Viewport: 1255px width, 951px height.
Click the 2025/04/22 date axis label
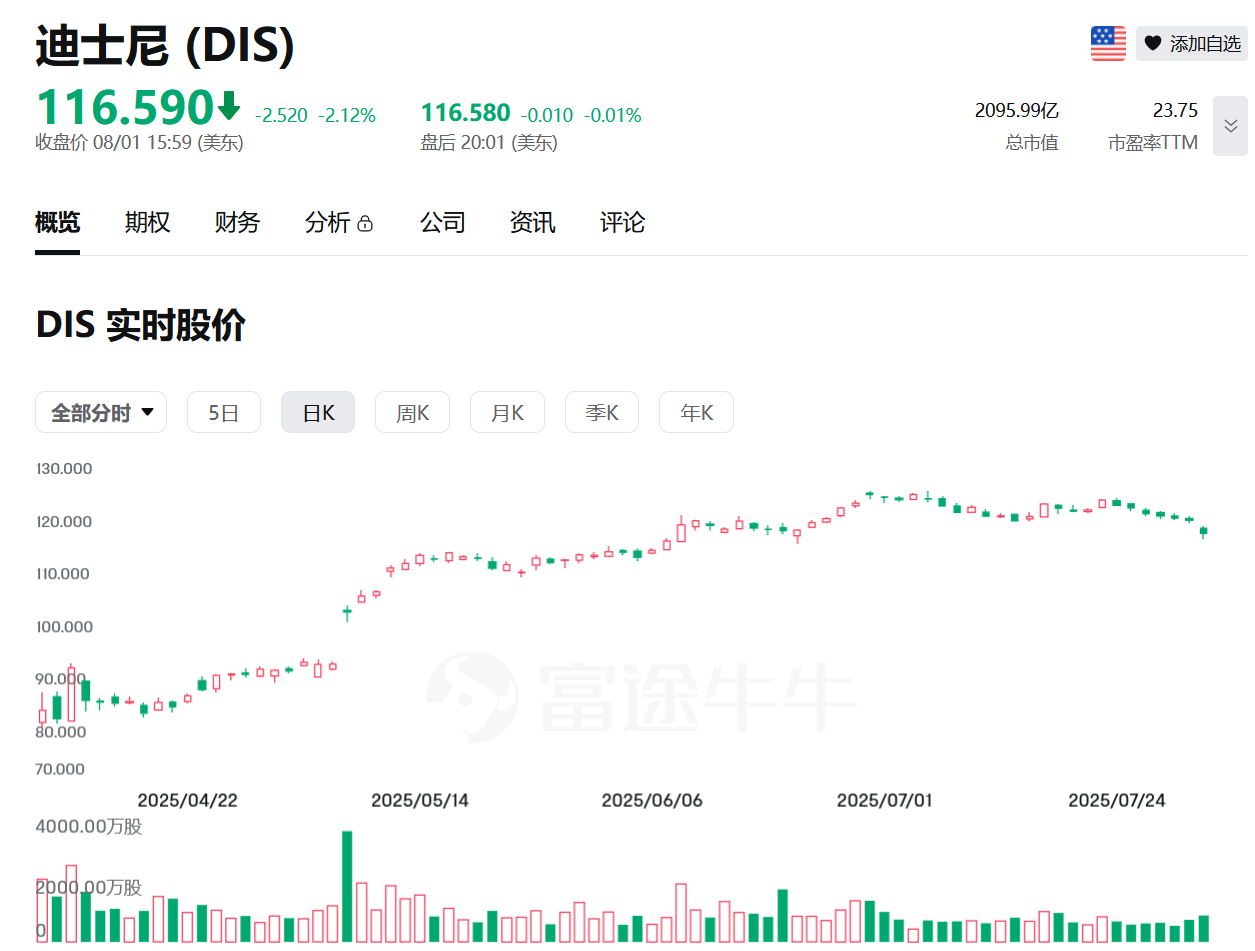(x=187, y=800)
